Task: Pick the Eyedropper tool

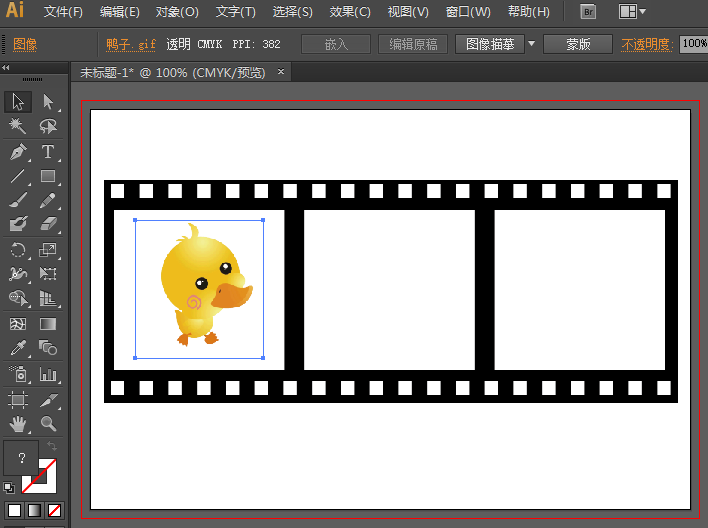Action: tap(18, 348)
